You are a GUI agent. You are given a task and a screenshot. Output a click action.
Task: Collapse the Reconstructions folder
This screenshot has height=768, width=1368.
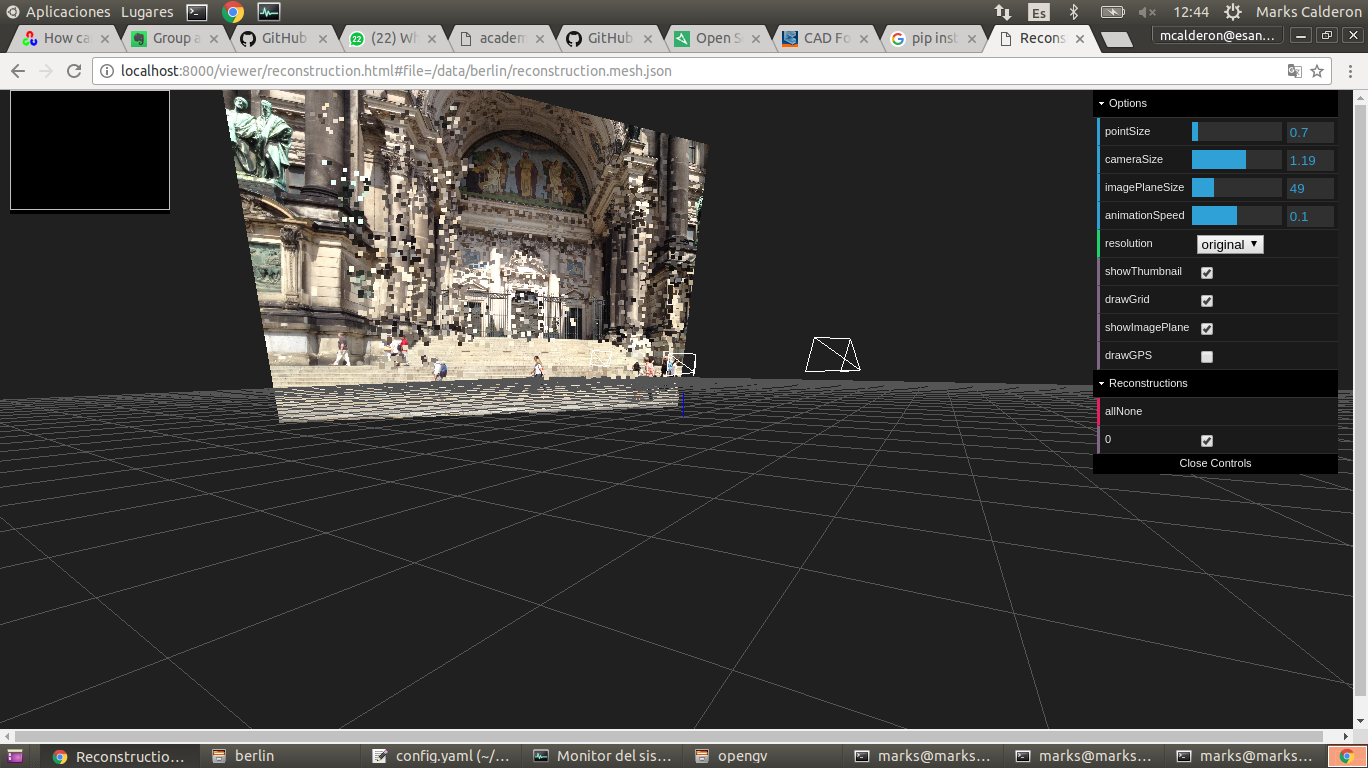tap(1215, 383)
